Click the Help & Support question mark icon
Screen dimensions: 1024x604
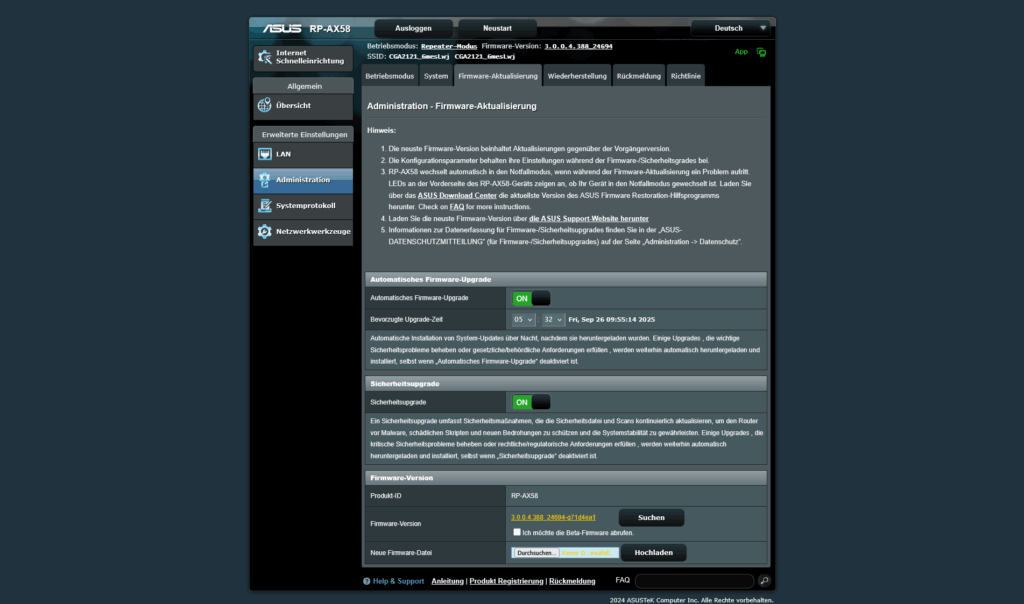[x=367, y=581]
